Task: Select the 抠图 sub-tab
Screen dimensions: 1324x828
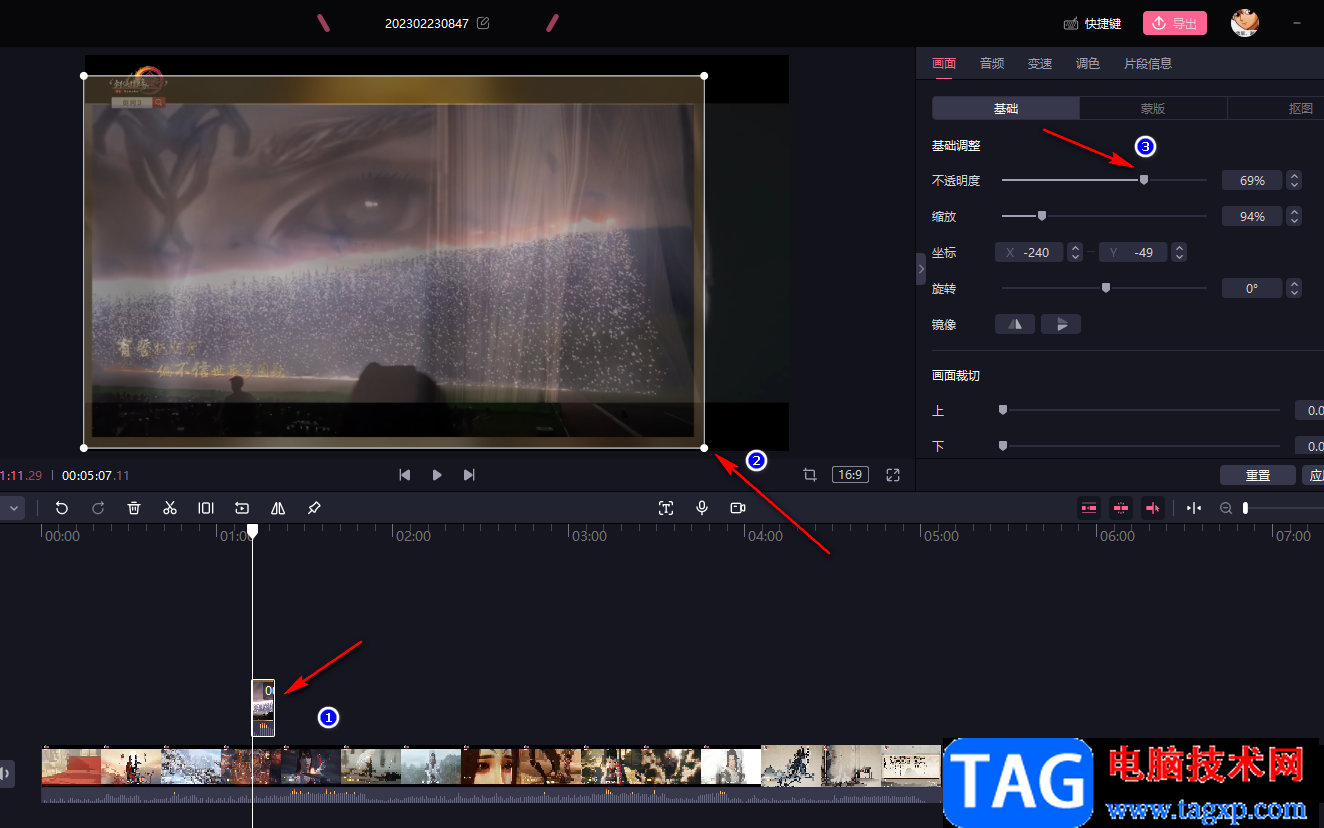Action: coord(1275,108)
